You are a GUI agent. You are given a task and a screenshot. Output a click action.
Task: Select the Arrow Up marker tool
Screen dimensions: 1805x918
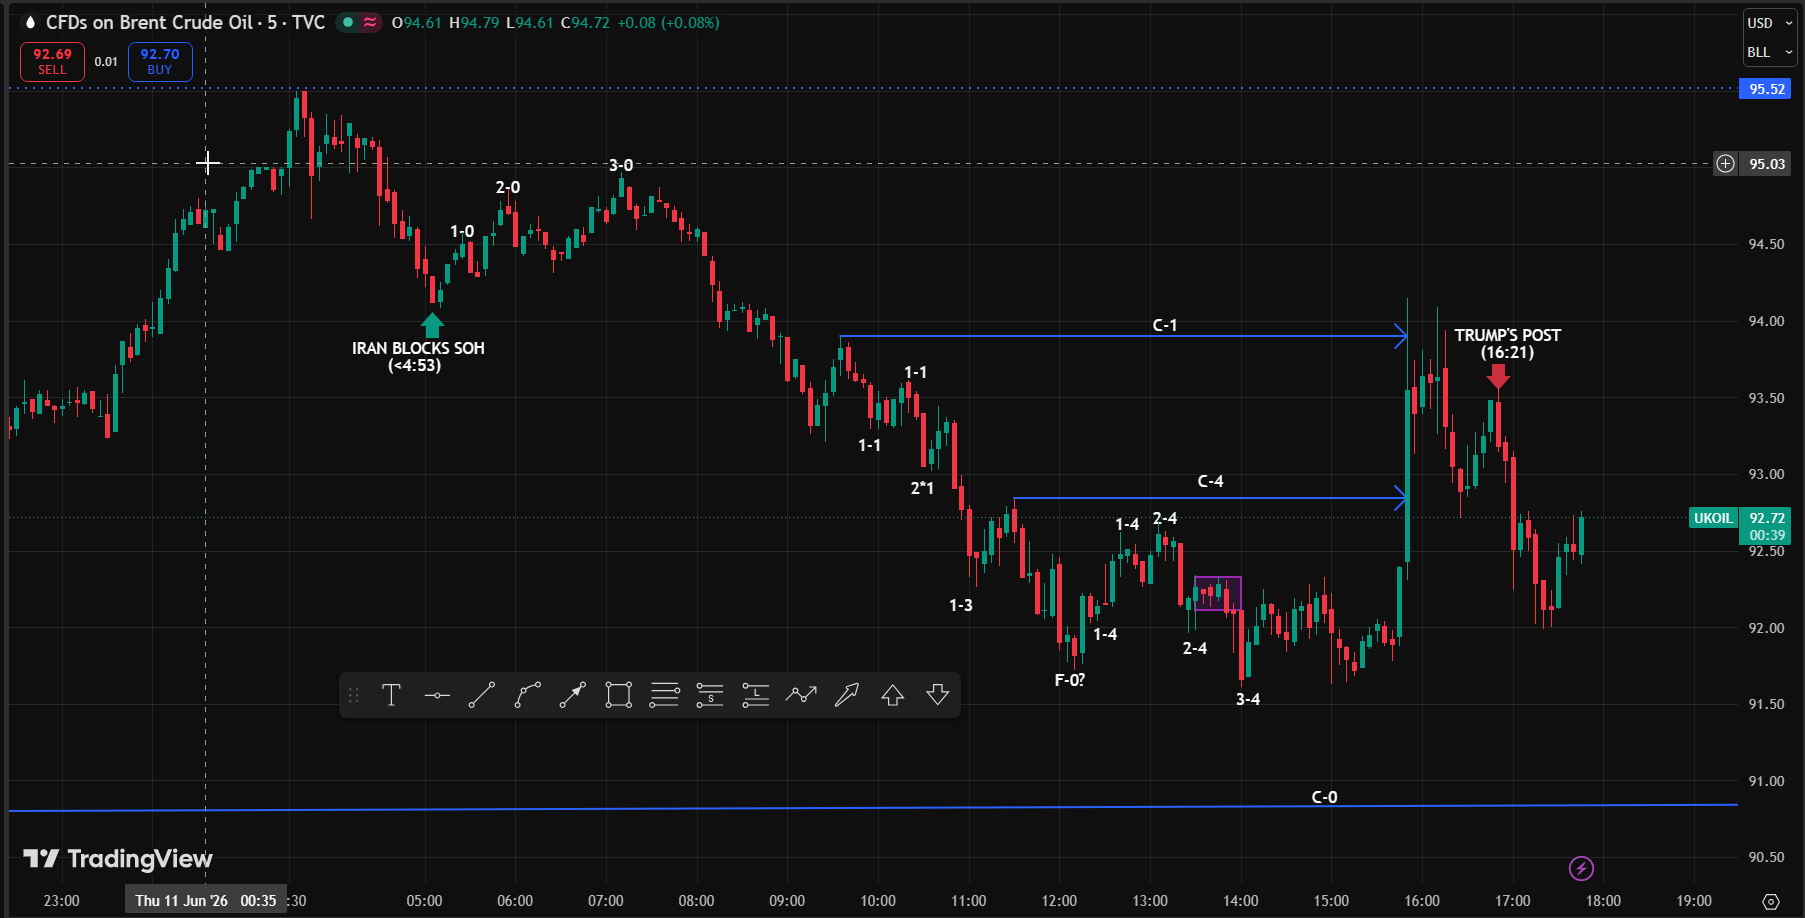pyautogui.click(x=893, y=695)
